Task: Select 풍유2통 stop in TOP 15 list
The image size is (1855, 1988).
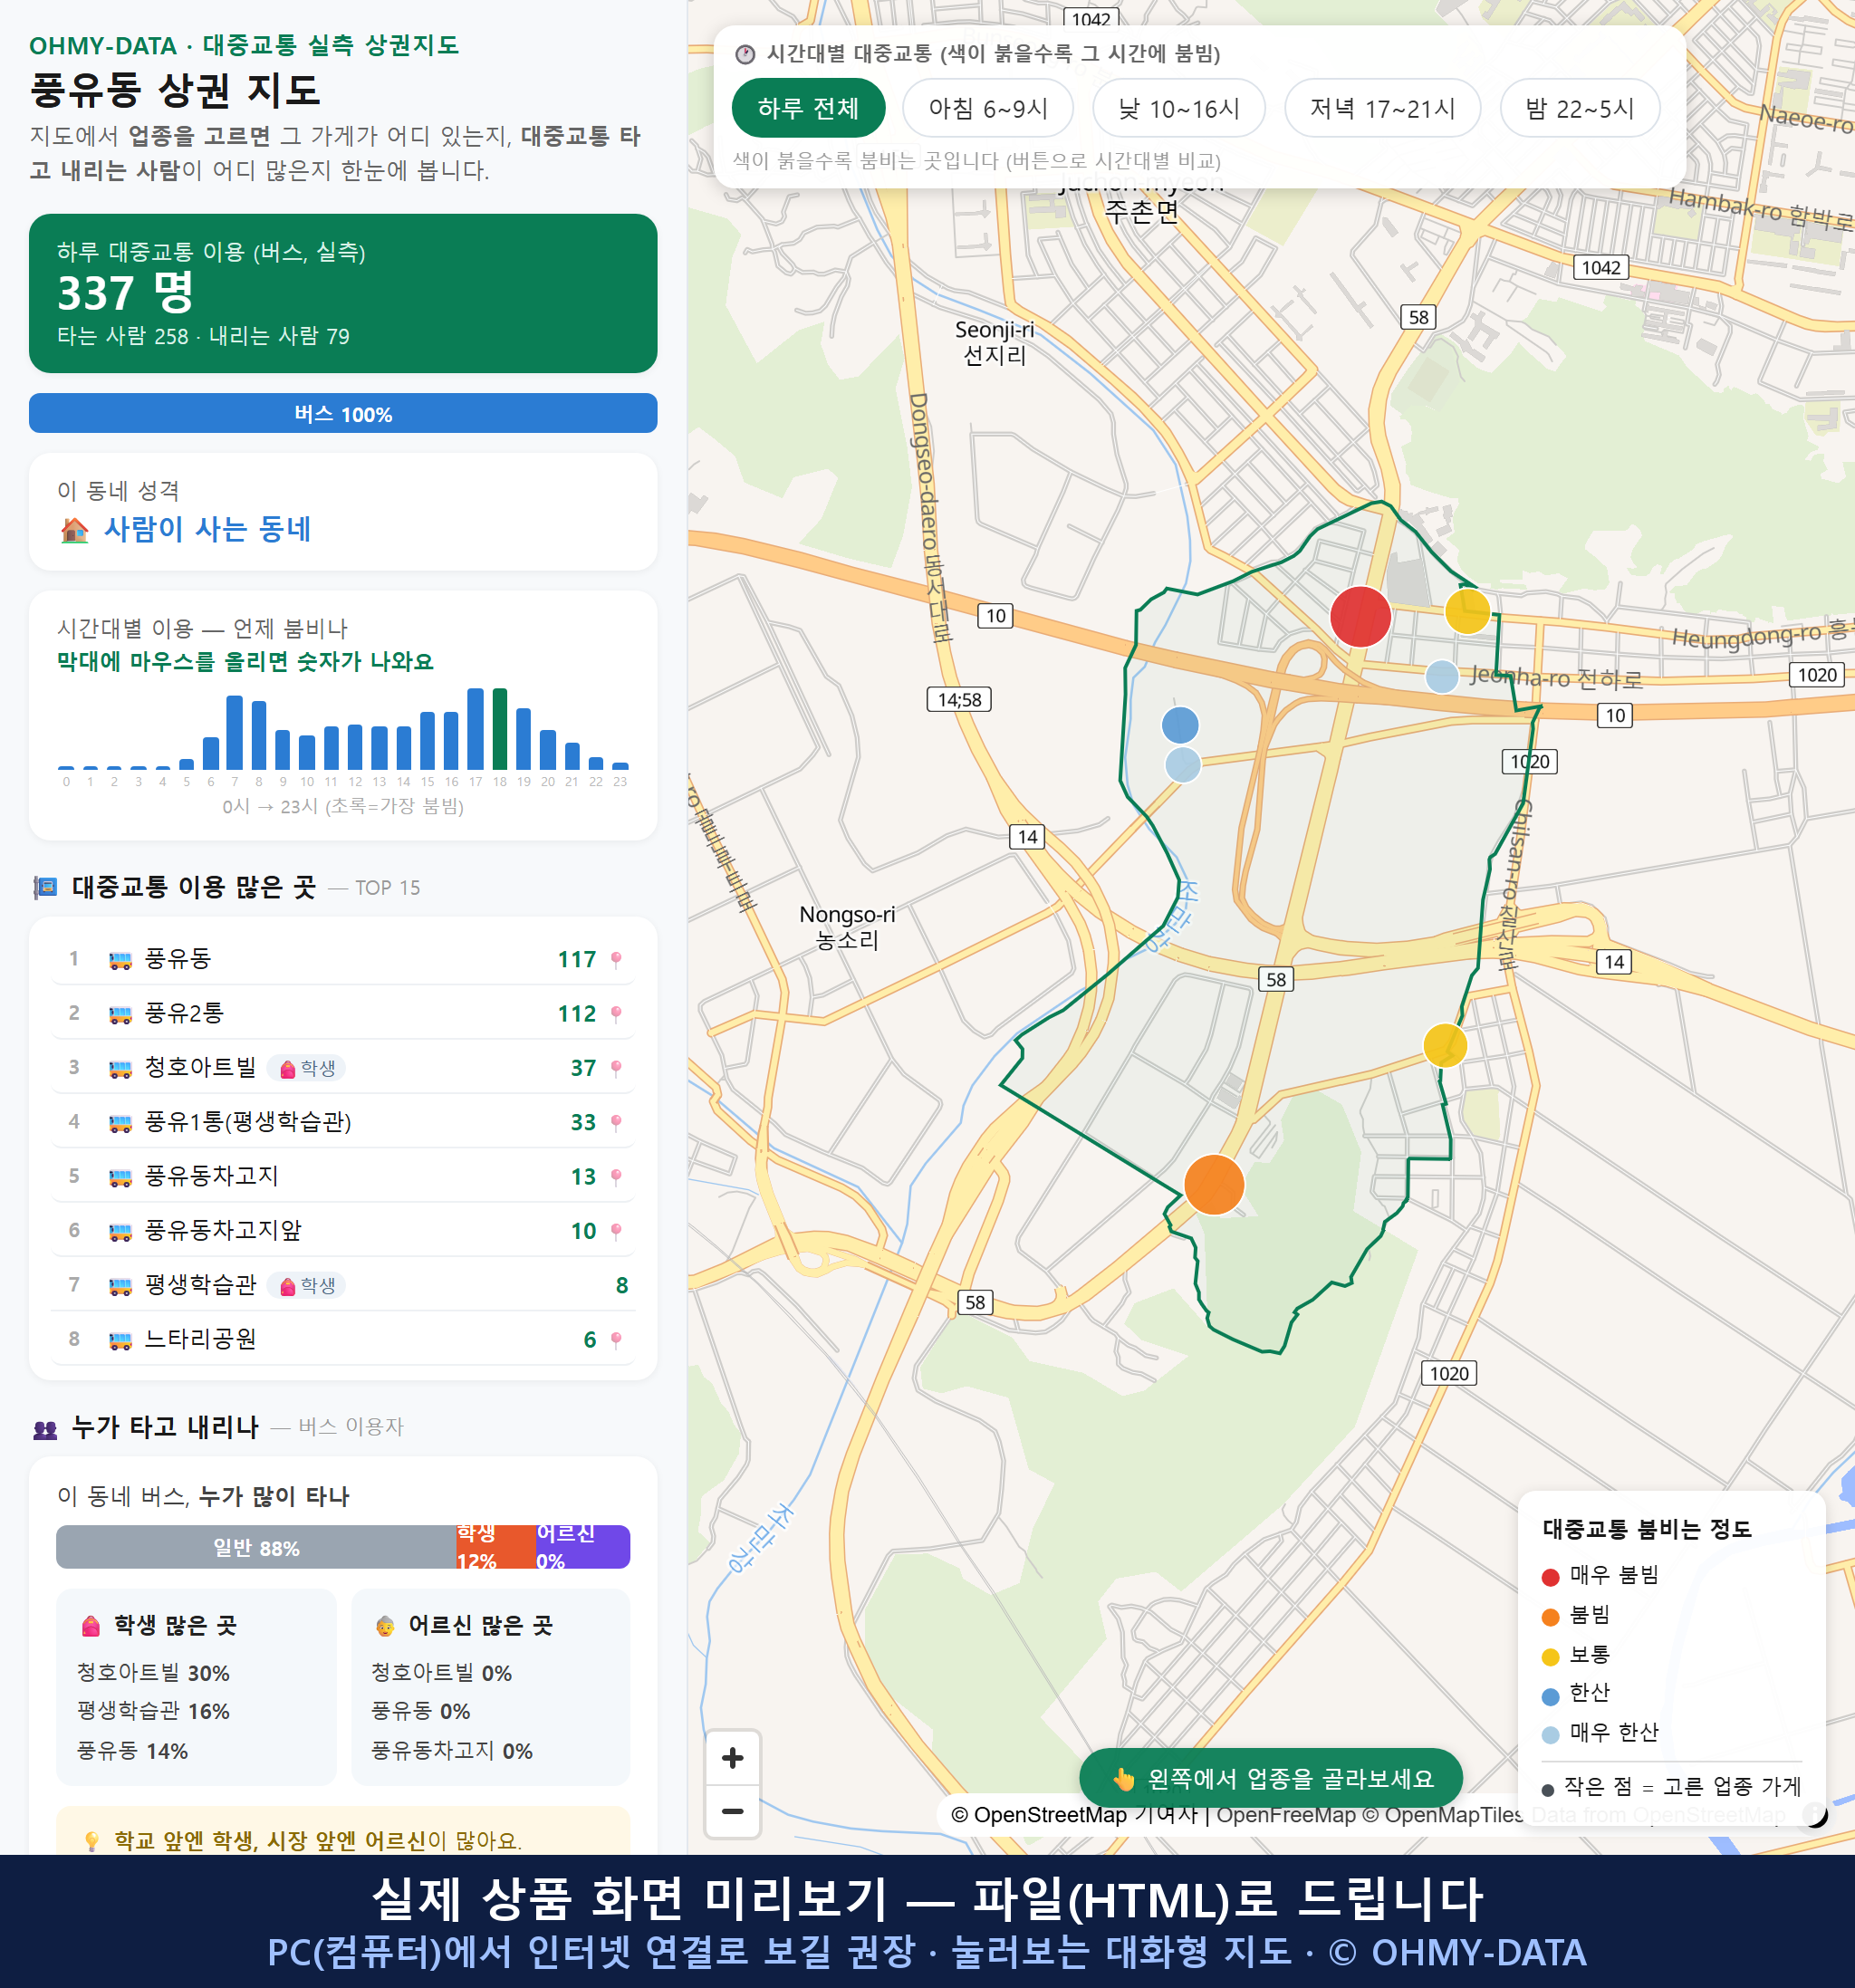Action: pyautogui.click(x=343, y=1013)
